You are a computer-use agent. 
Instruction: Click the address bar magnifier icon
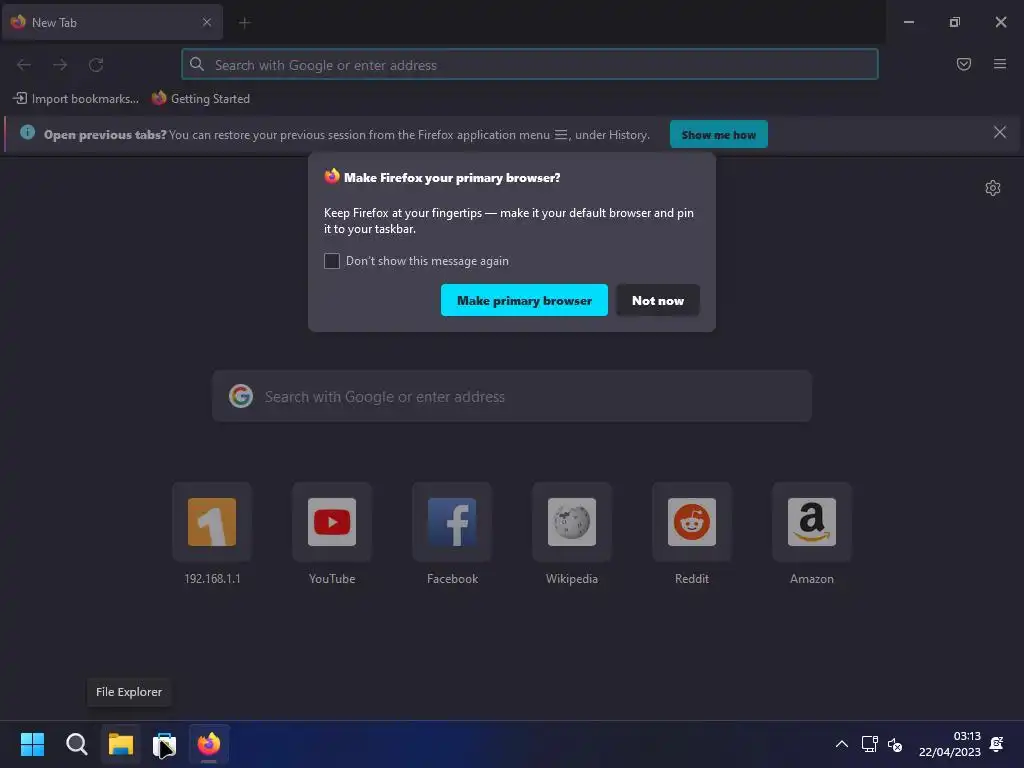coord(197,64)
